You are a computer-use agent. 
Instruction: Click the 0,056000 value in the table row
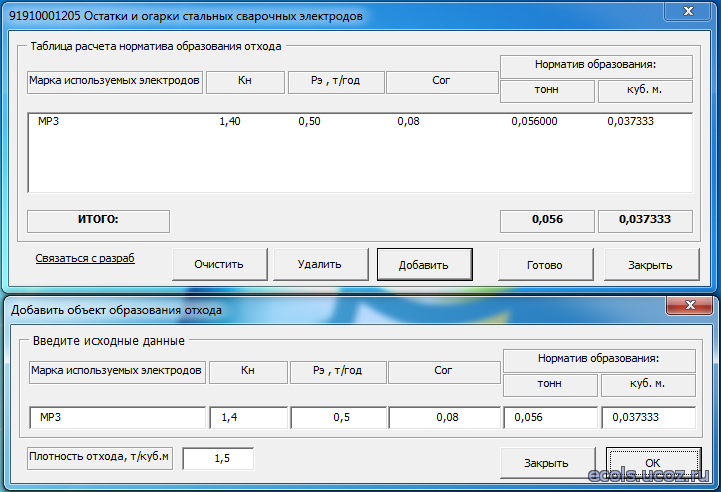[534, 121]
